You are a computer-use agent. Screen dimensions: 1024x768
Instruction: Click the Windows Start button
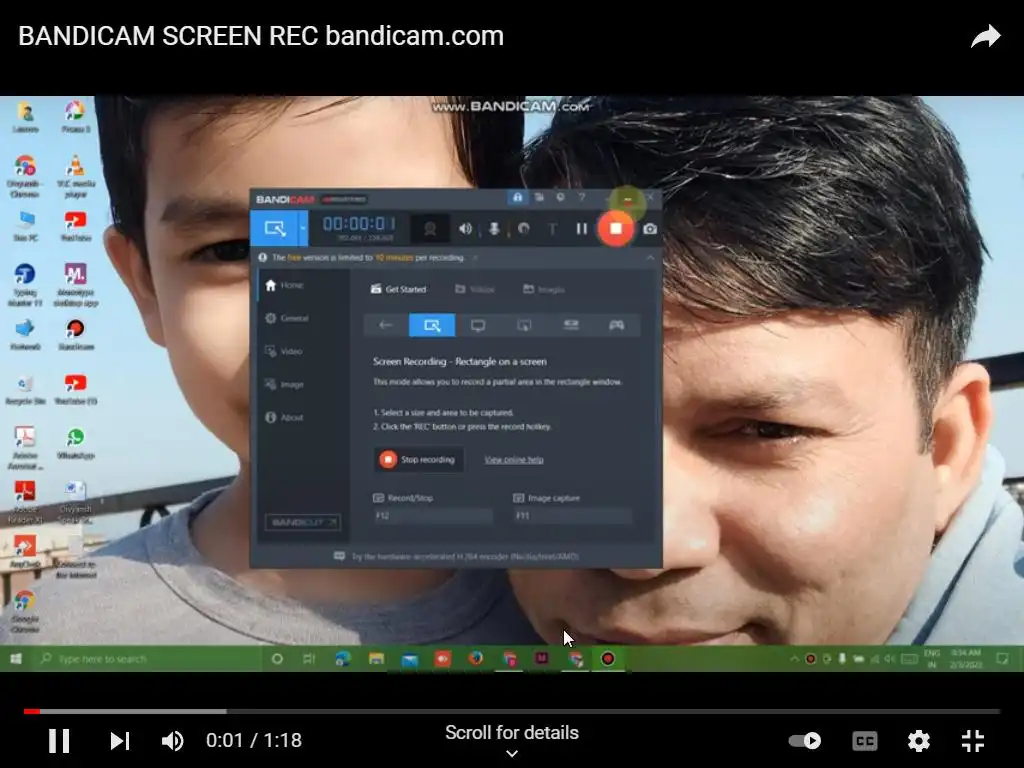16,659
